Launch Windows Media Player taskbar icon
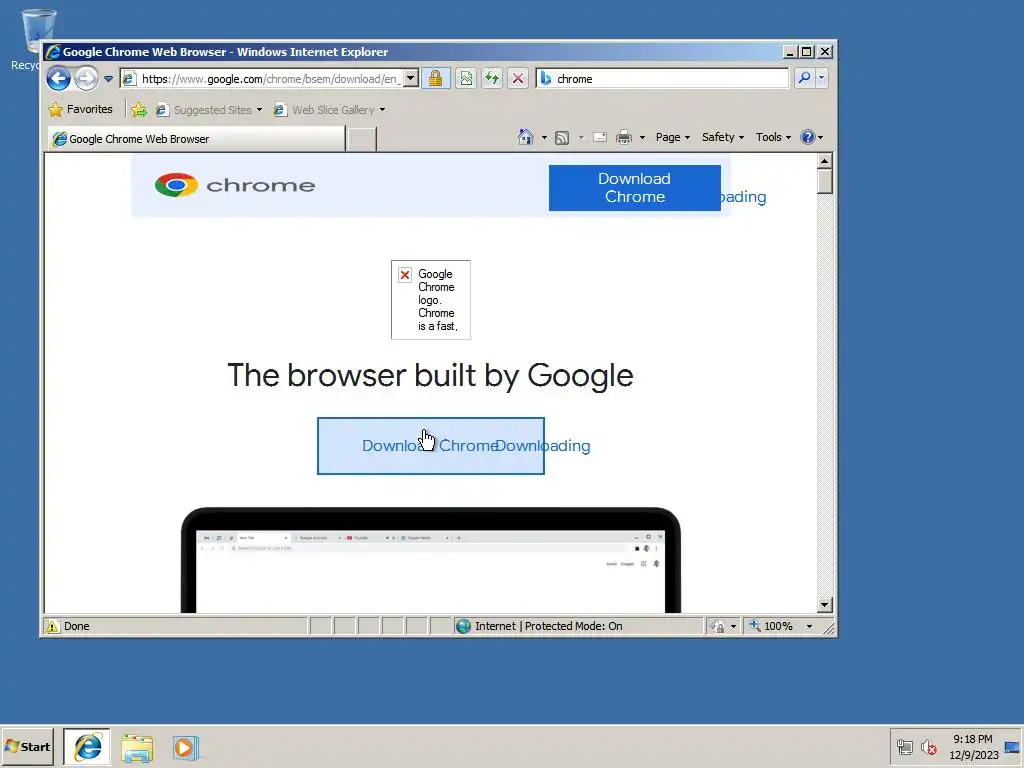This screenshot has width=1024, height=768. click(x=185, y=748)
